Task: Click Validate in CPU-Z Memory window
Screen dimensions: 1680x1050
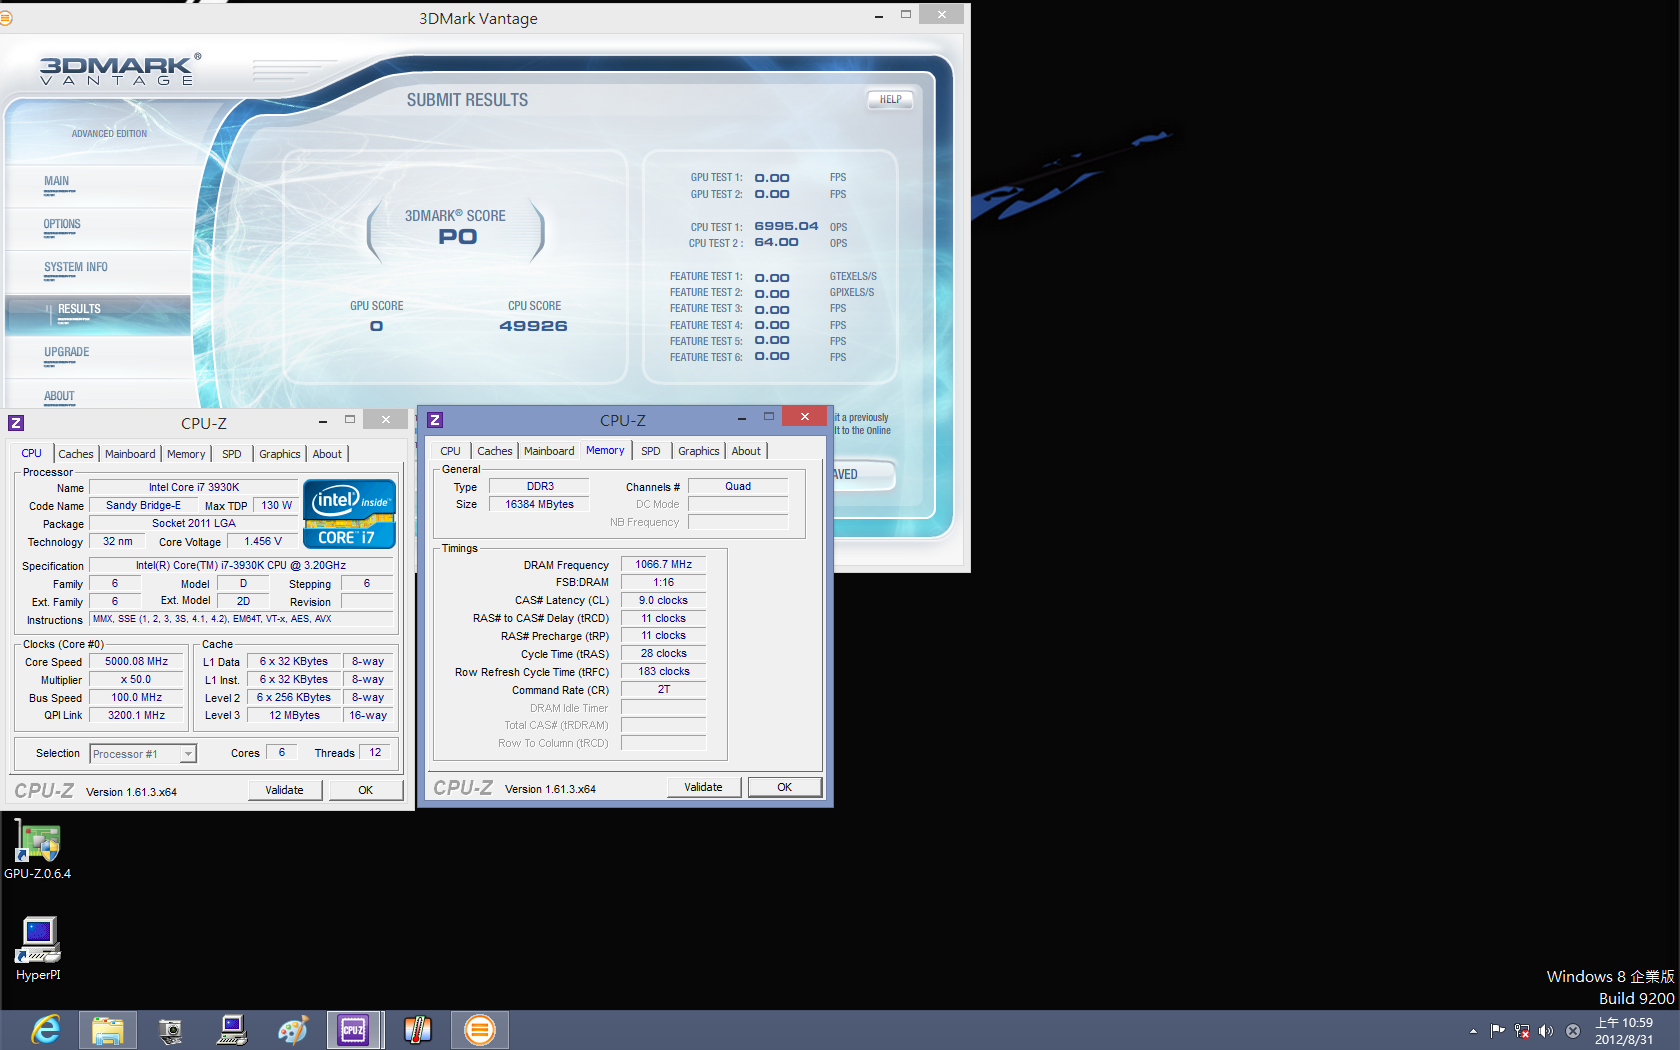Action: (703, 787)
